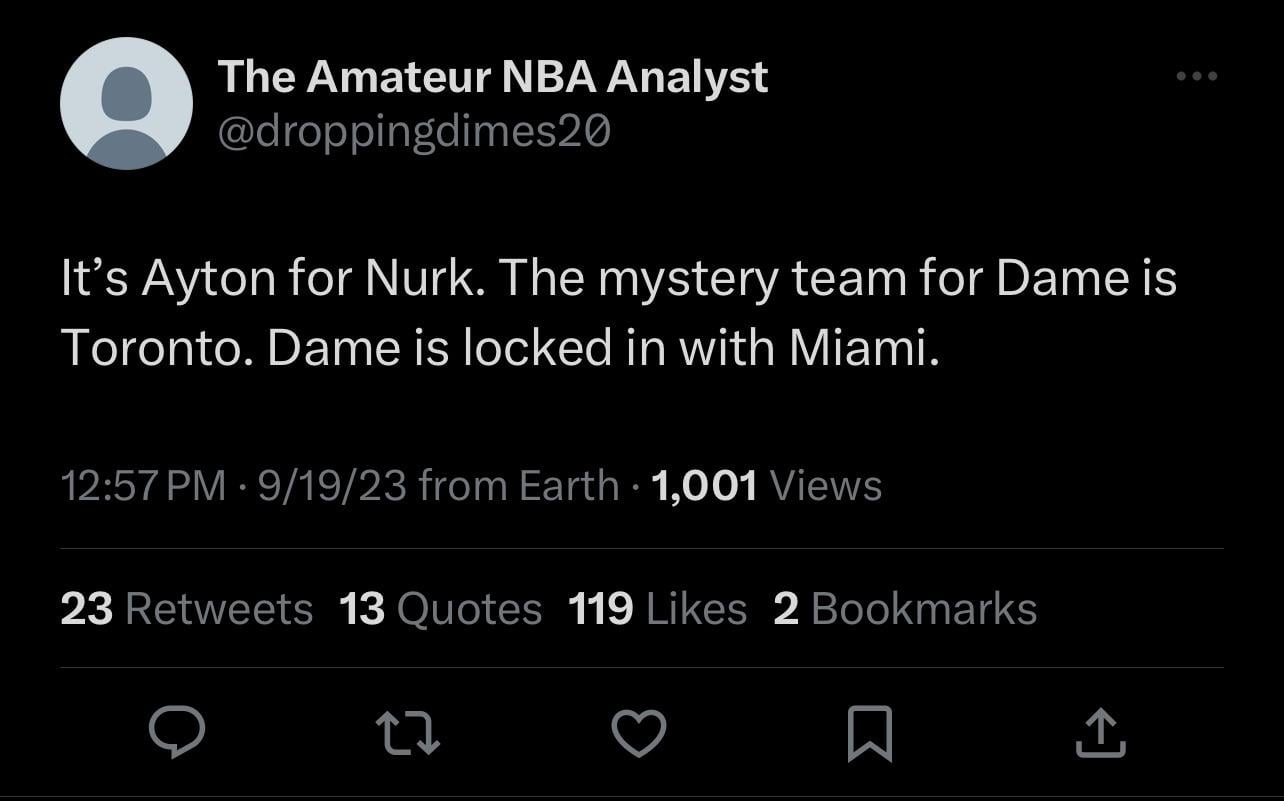Like the tweet with the heart icon
The width and height of the screenshot is (1284, 801).
coord(638,732)
